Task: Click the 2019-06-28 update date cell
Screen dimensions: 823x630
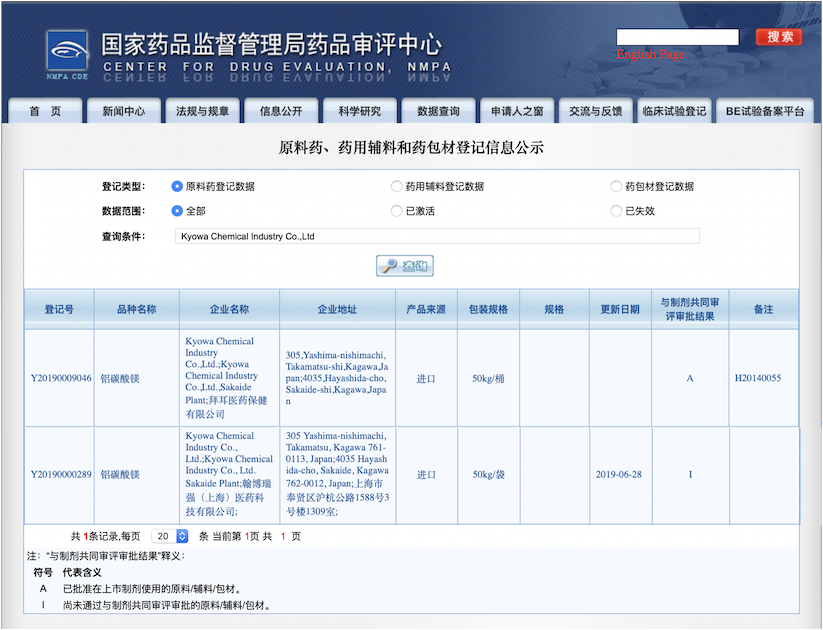Action: [x=619, y=475]
